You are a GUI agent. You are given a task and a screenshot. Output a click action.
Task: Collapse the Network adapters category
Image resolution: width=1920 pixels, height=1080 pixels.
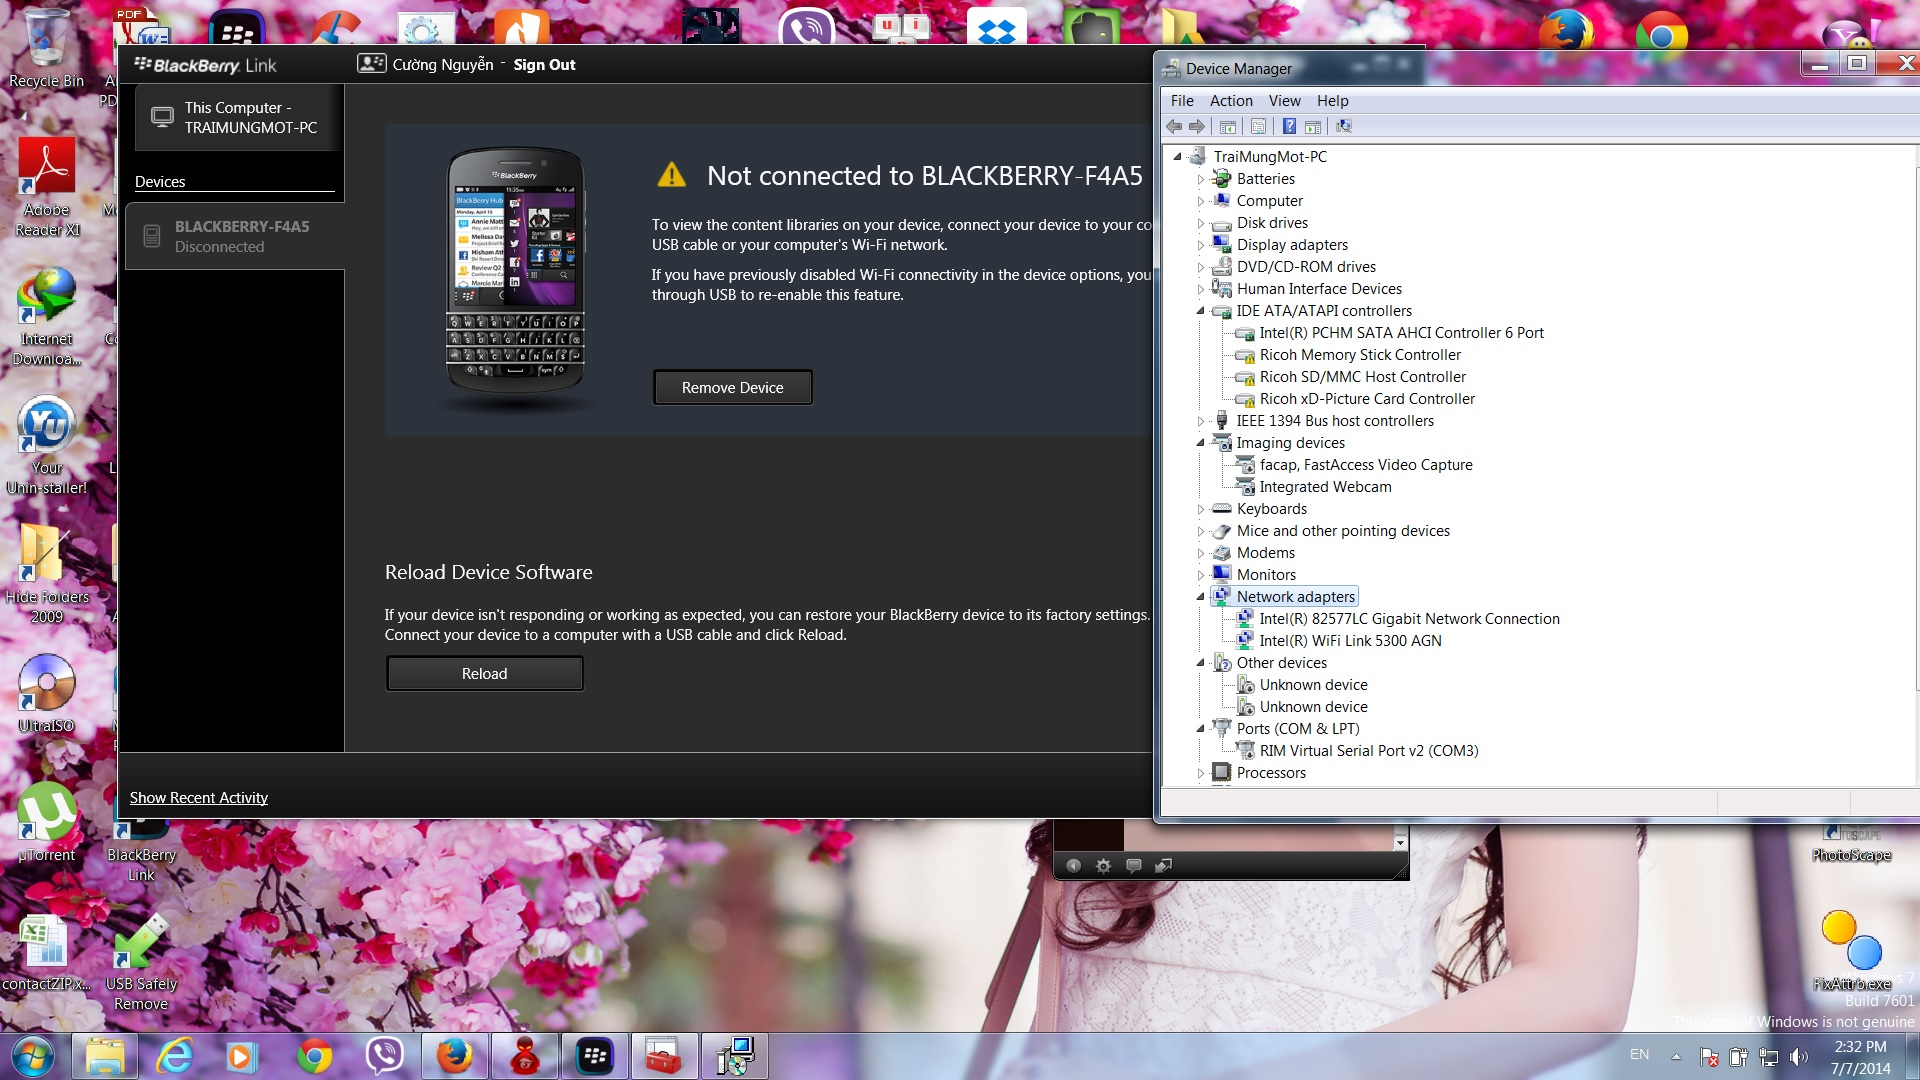(x=1201, y=597)
